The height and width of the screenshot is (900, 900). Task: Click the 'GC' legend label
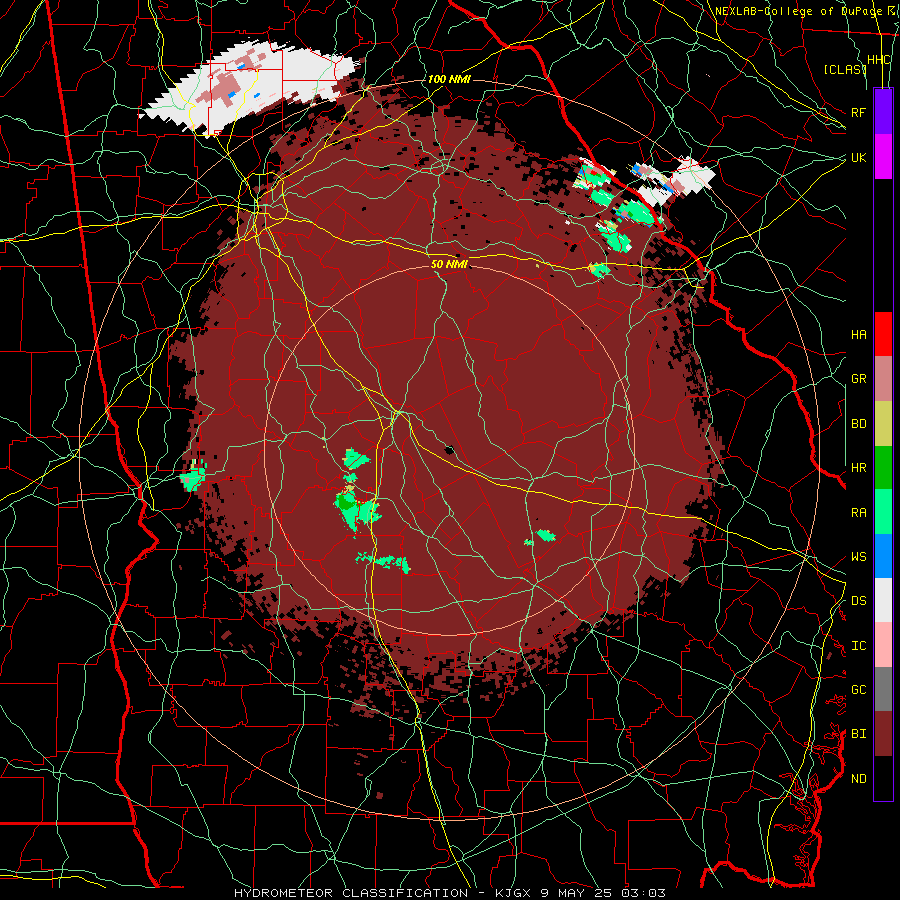pyautogui.click(x=859, y=690)
